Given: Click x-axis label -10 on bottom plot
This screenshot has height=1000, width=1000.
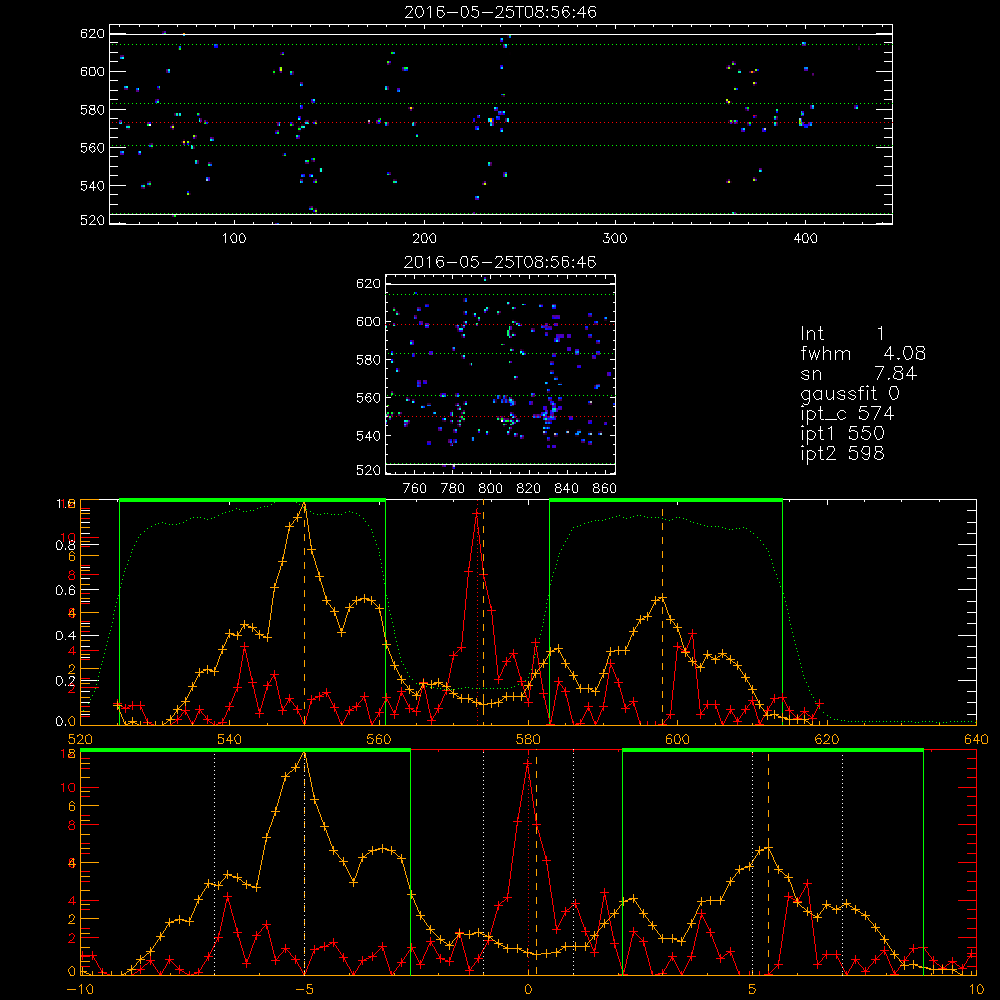Looking at the screenshot, I should tap(80, 989).
